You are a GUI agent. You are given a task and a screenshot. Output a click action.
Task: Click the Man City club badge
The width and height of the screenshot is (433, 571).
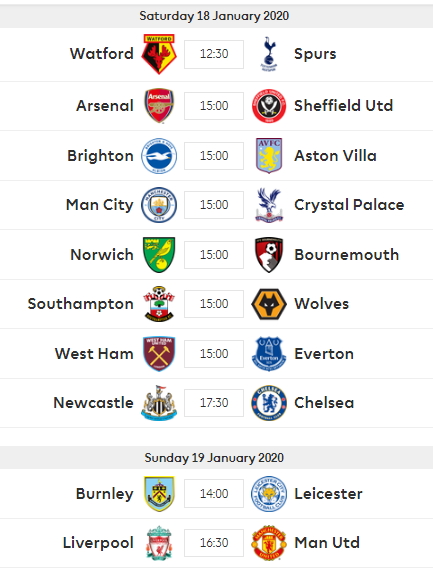pyautogui.click(x=159, y=205)
